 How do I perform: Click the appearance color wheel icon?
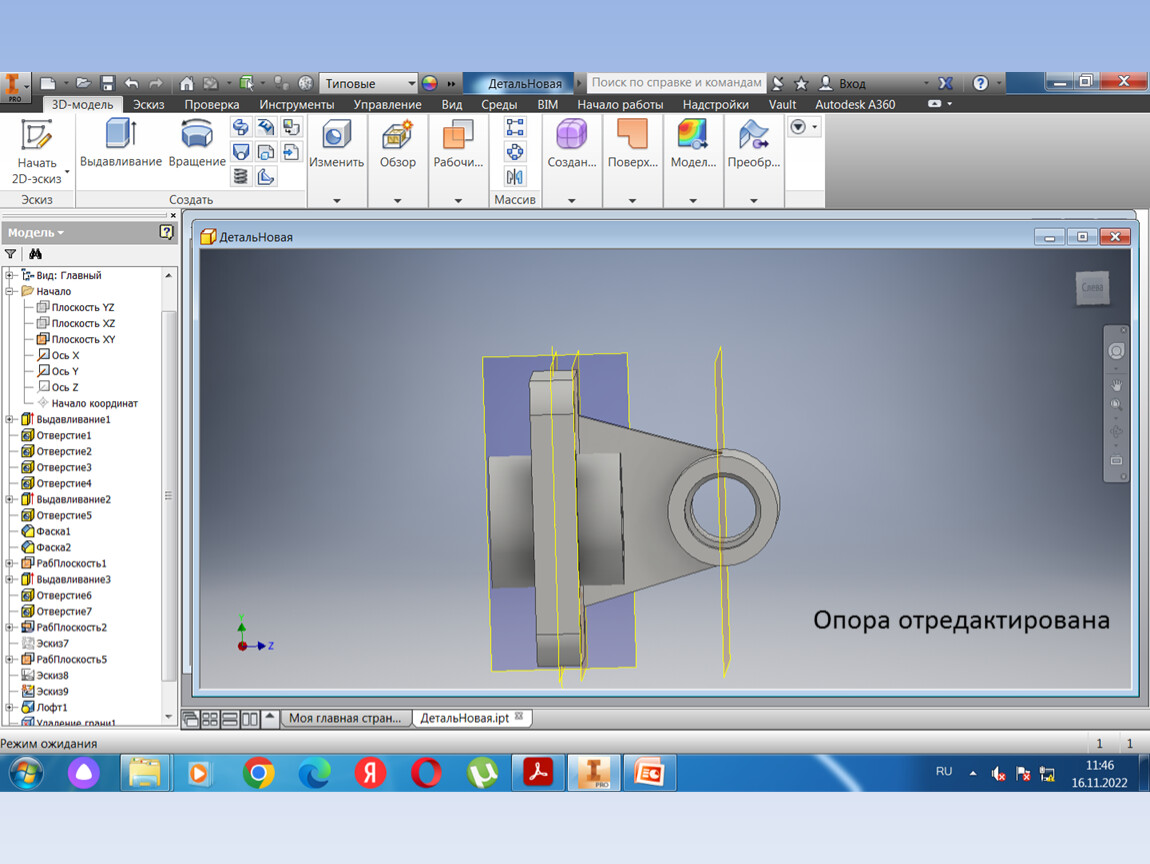[x=430, y=83]
